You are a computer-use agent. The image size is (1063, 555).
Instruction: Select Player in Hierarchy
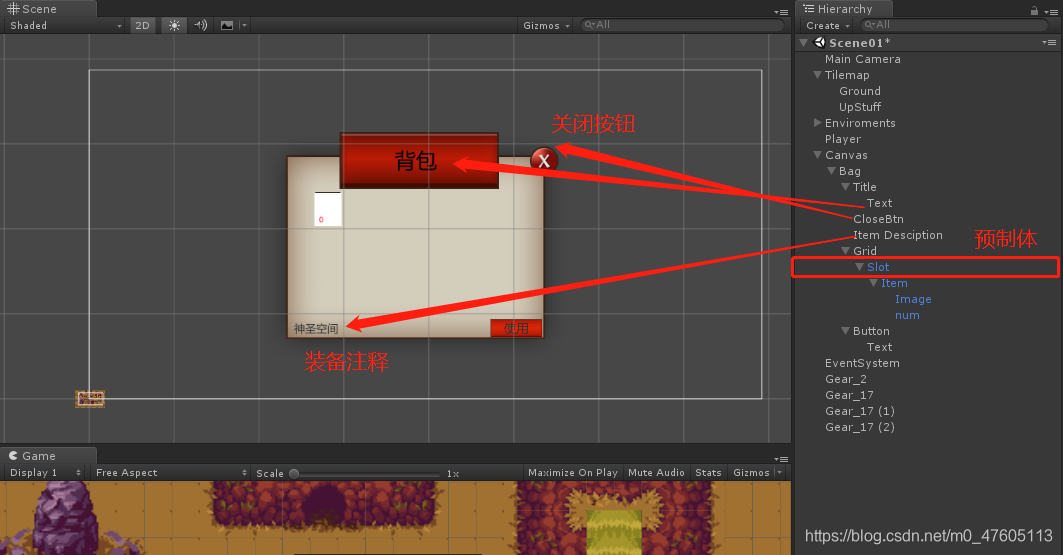[x=843, y=139]
